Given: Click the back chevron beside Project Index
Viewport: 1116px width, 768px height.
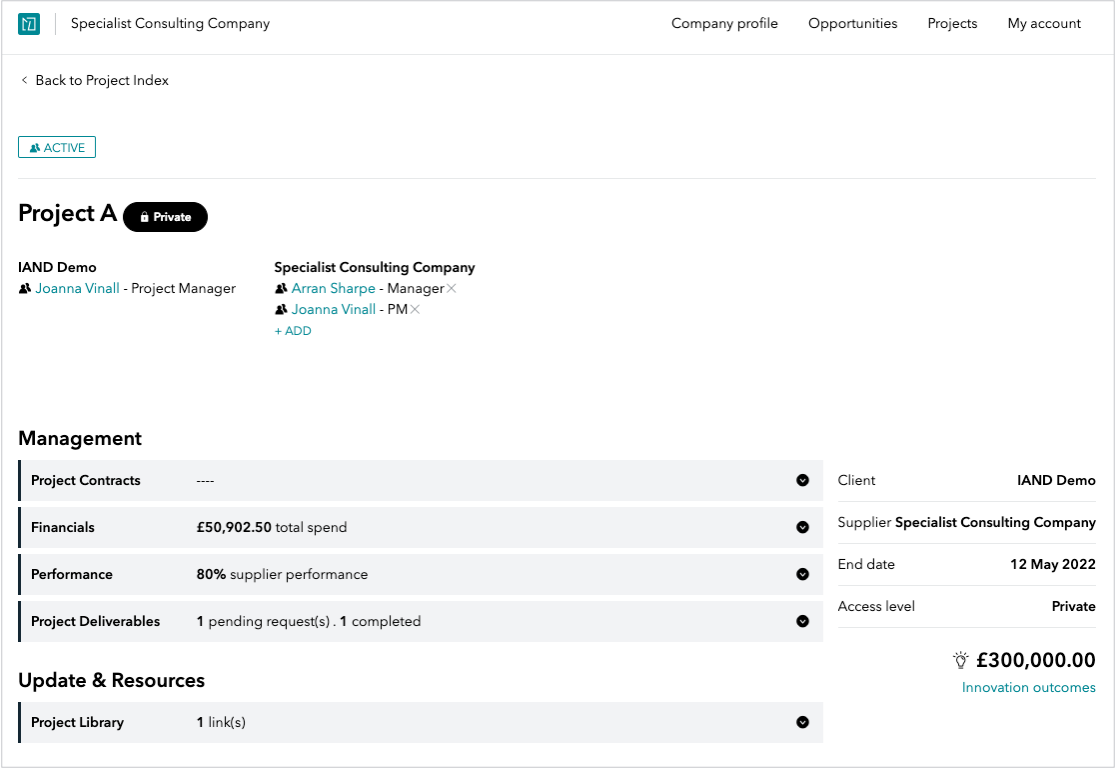Looking at the screenshot, I should tap(24, 80).
